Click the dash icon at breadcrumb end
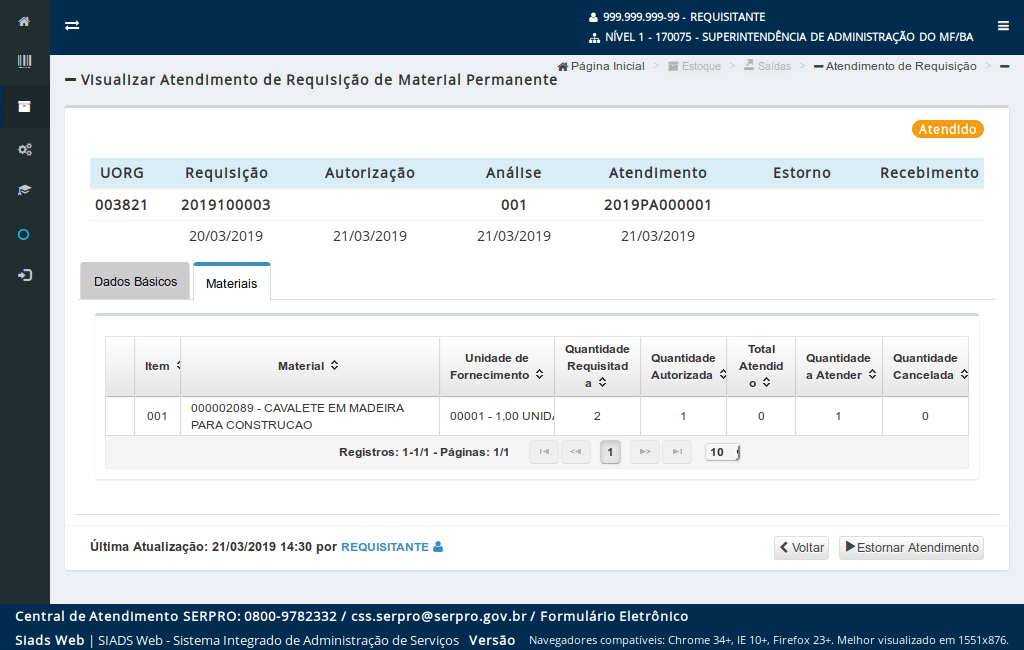This screenshot has width=1024, height=650. [x=1004, y=66]
